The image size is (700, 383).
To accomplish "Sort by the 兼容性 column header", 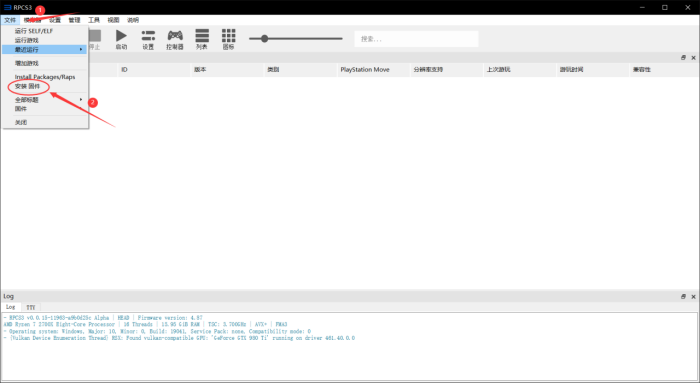I will point(665,70).
